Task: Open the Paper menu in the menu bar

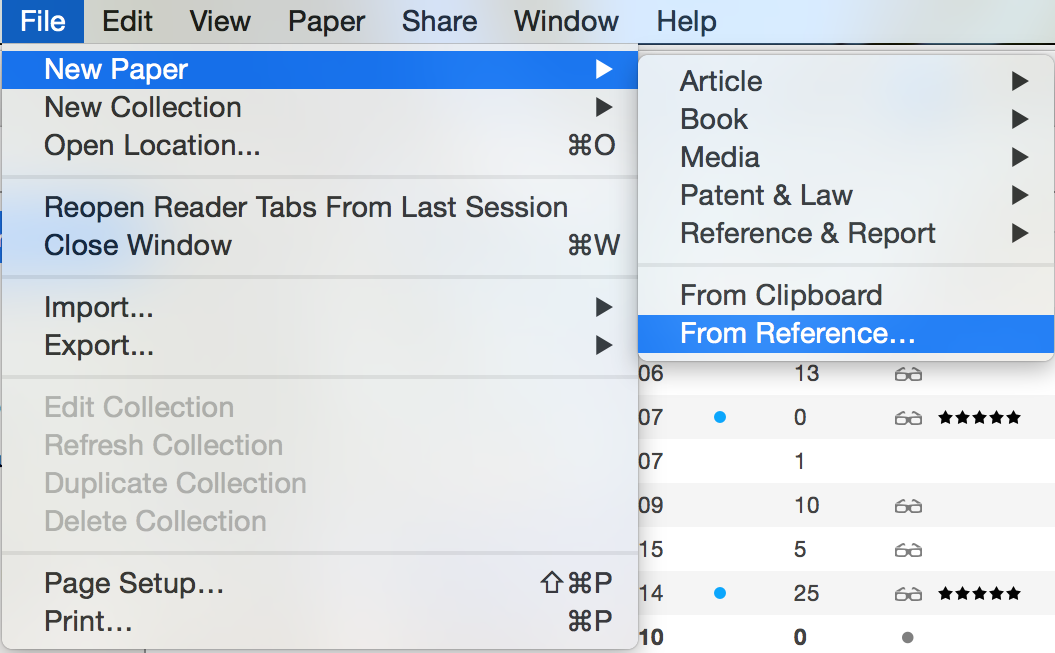Action: click(x=326, y=22)
